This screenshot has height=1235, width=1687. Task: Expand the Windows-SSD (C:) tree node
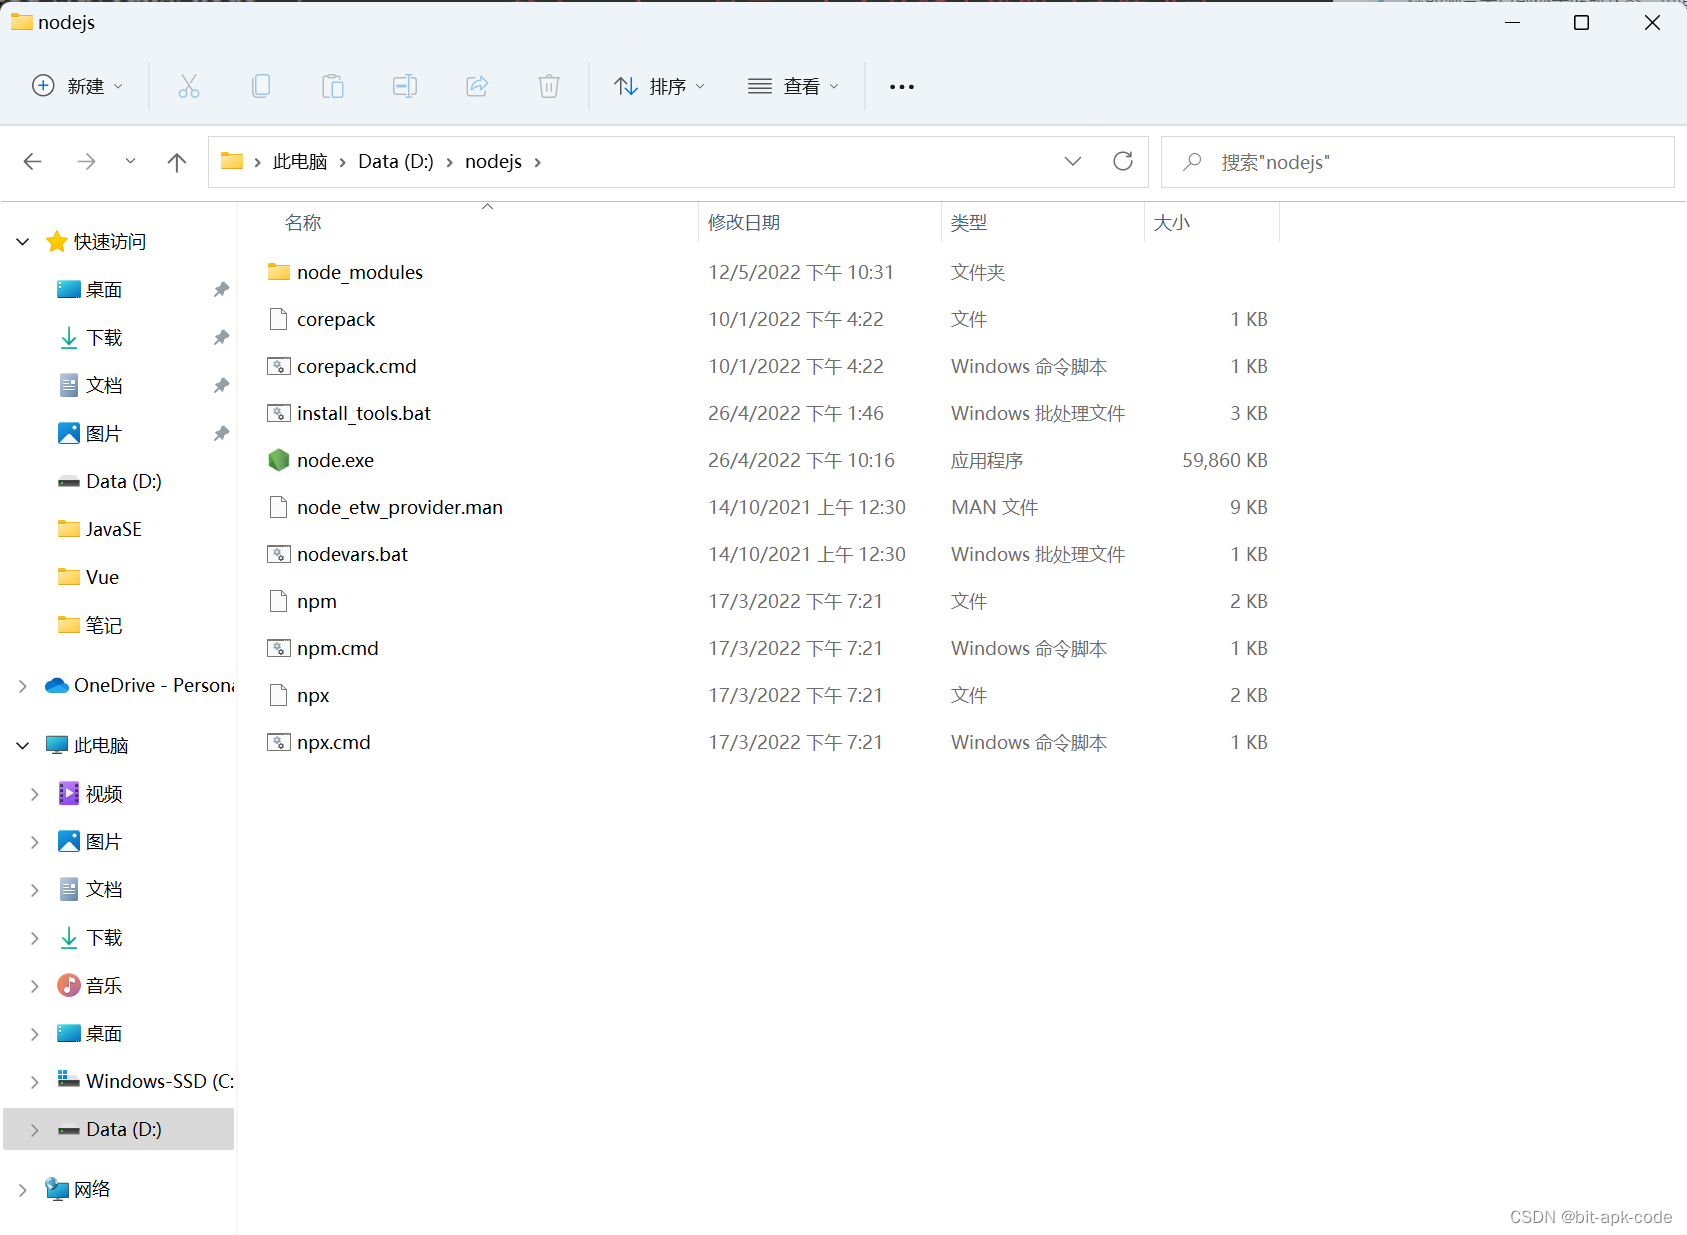35,1082
